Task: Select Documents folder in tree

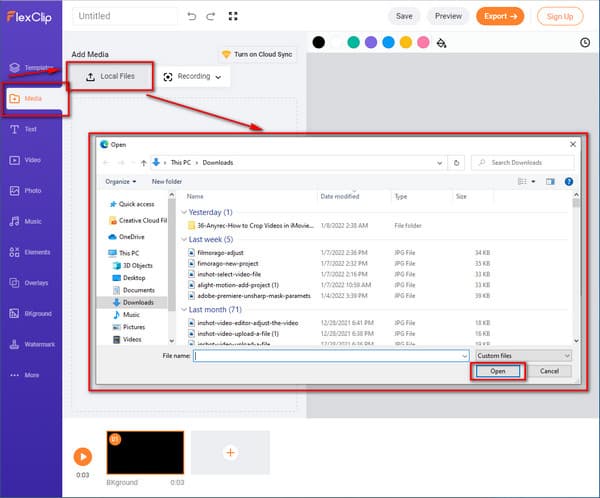Action: click(x=134, y=290)
